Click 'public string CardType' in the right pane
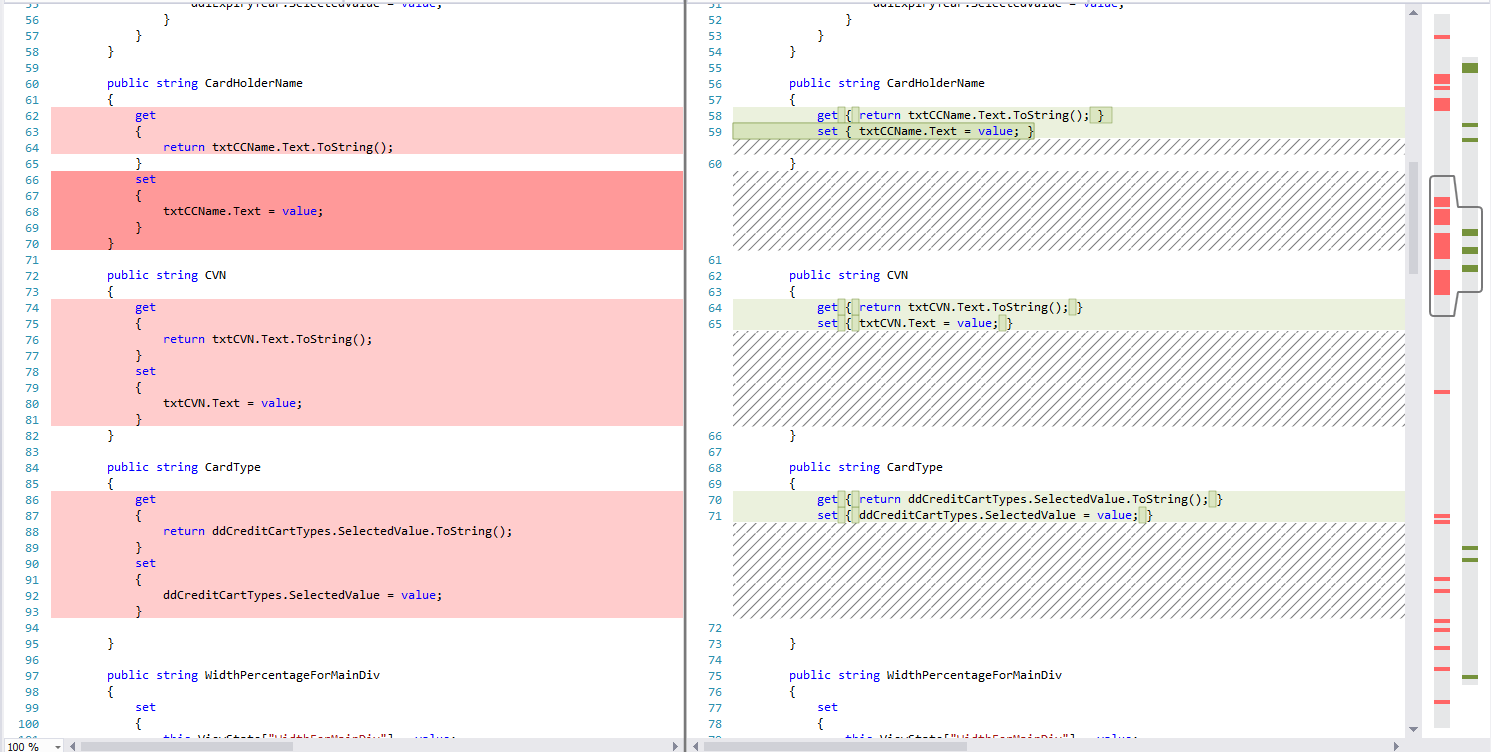 coord(866,467)
